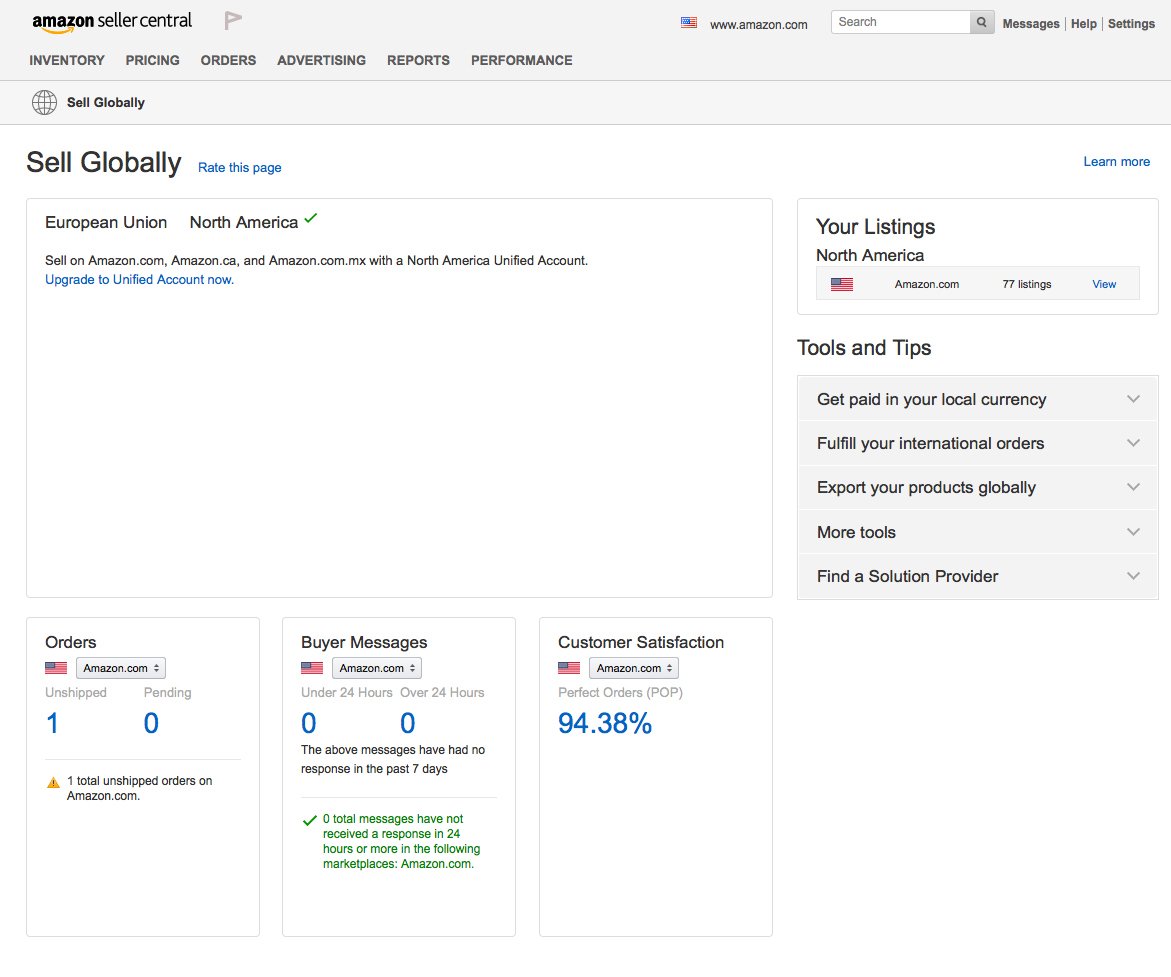
Task: Click the Under 24 Hours message count
Action: coord(308,722)
